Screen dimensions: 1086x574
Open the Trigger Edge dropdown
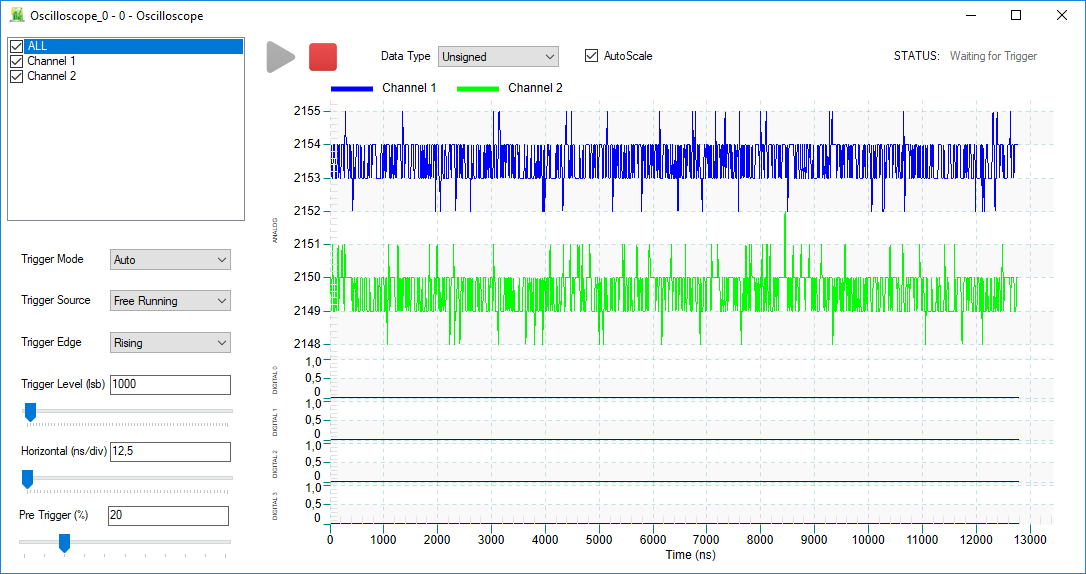170,343
